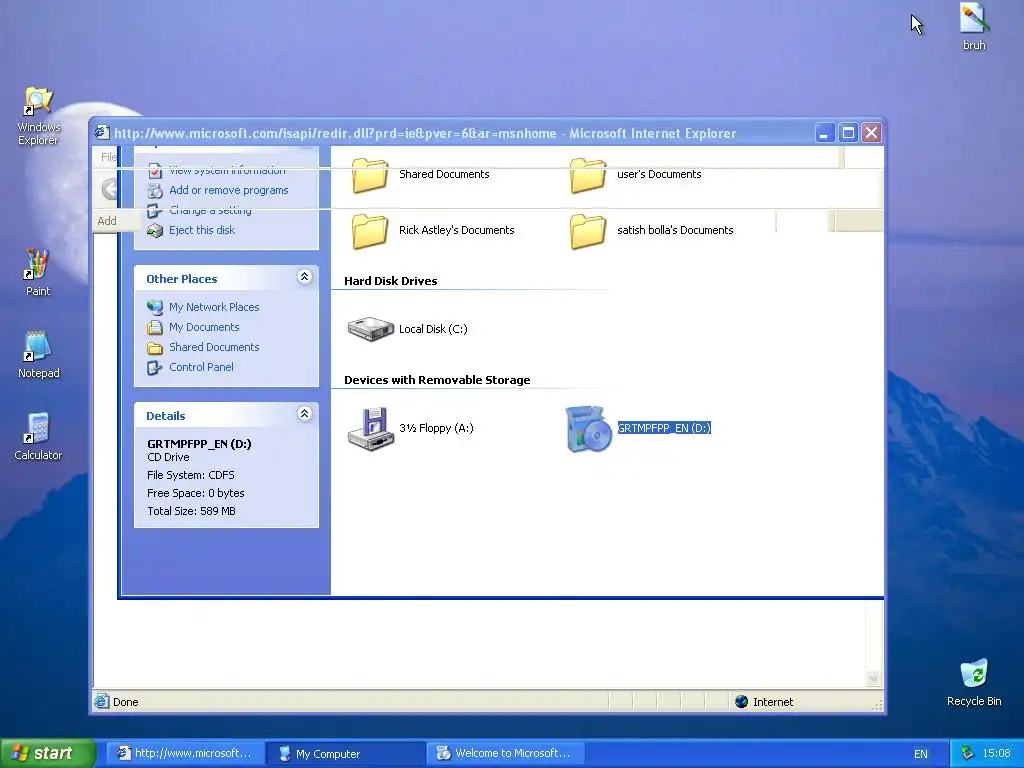Open the Control Panel link
Image resolution: width=1024 pixels, height=768 pixels.
tap(201, 367)
